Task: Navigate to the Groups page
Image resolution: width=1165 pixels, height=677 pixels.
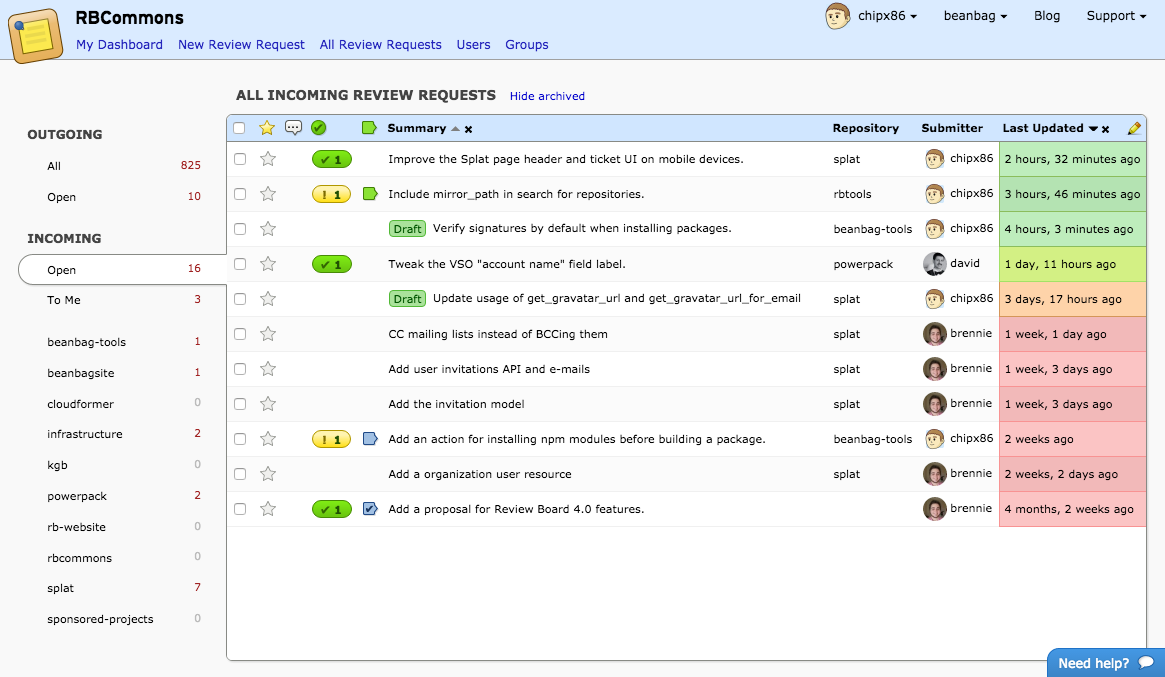Action: [527, 45]
